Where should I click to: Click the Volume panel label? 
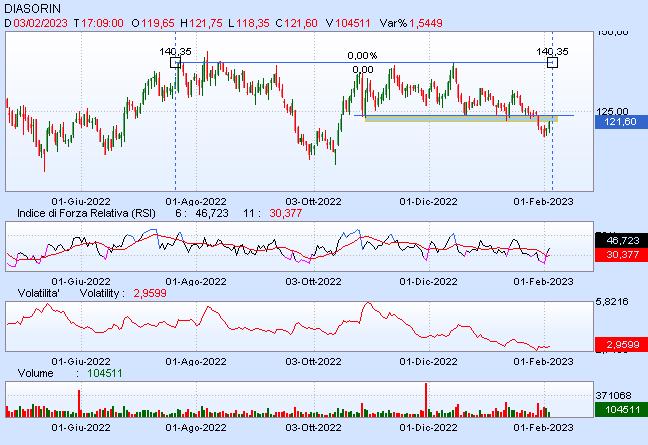click(x=35, y=374)
